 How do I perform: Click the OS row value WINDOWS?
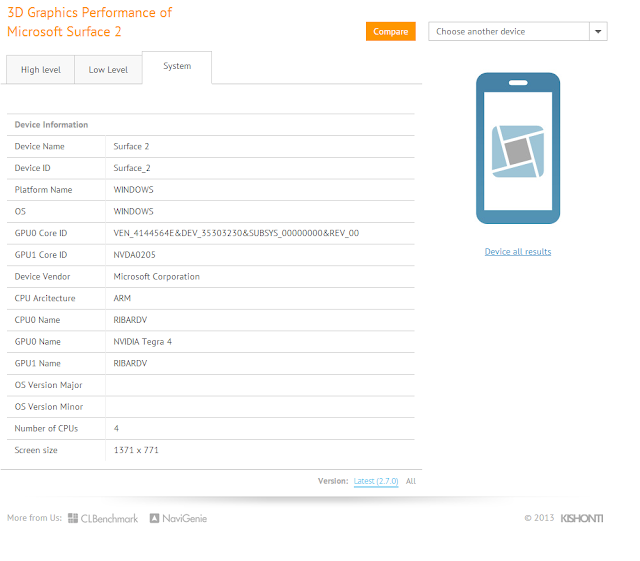[x=133, y=211]
